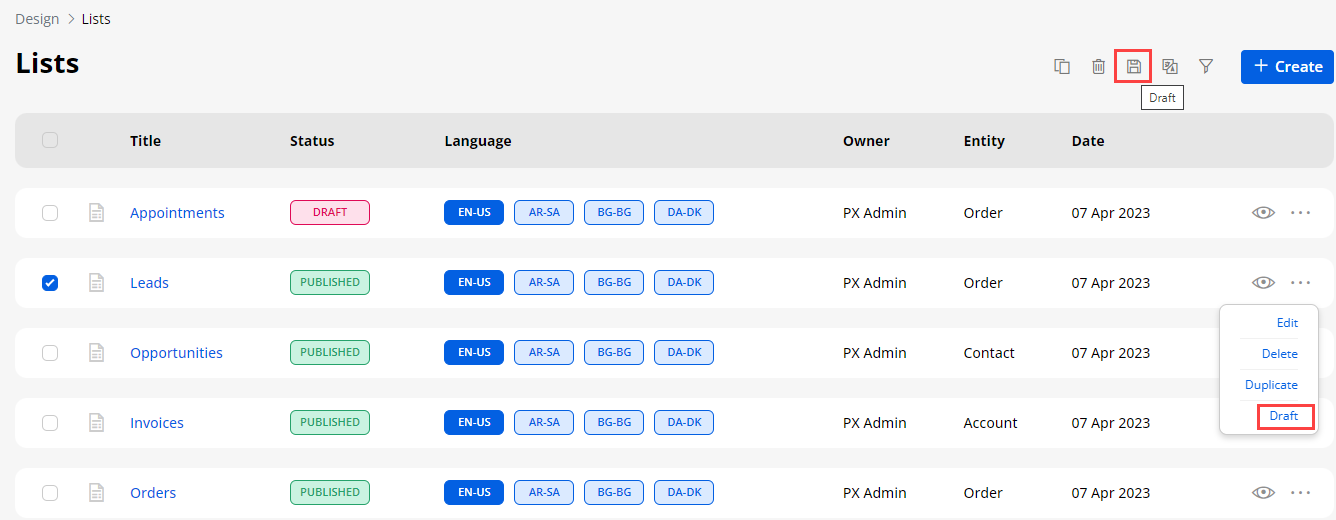Open the three-dot menu for Appointments
The image size is (1336, 520).
pyautogui.click(x=1300, y=213)
